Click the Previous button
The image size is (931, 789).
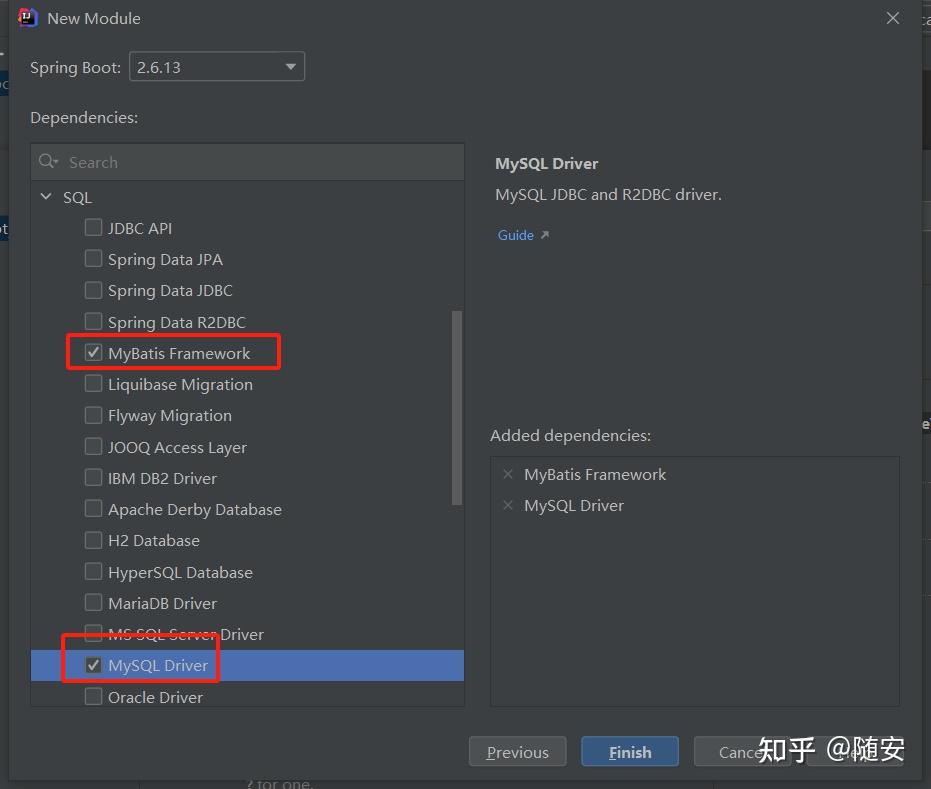tap(517, 751)
